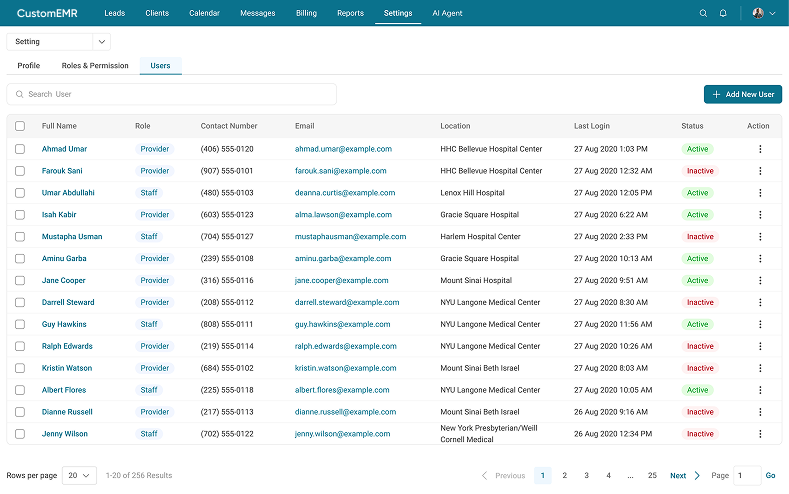Image resolution: width=789 pixels, height=494 pixels.
Task: Open row actions for Mustapha Usman
Action: click(x=760, y=237)
